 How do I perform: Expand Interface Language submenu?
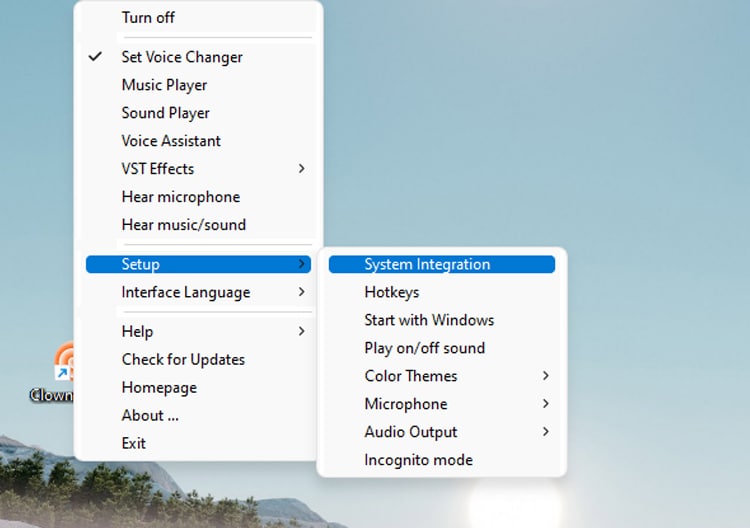coord(198,292)
